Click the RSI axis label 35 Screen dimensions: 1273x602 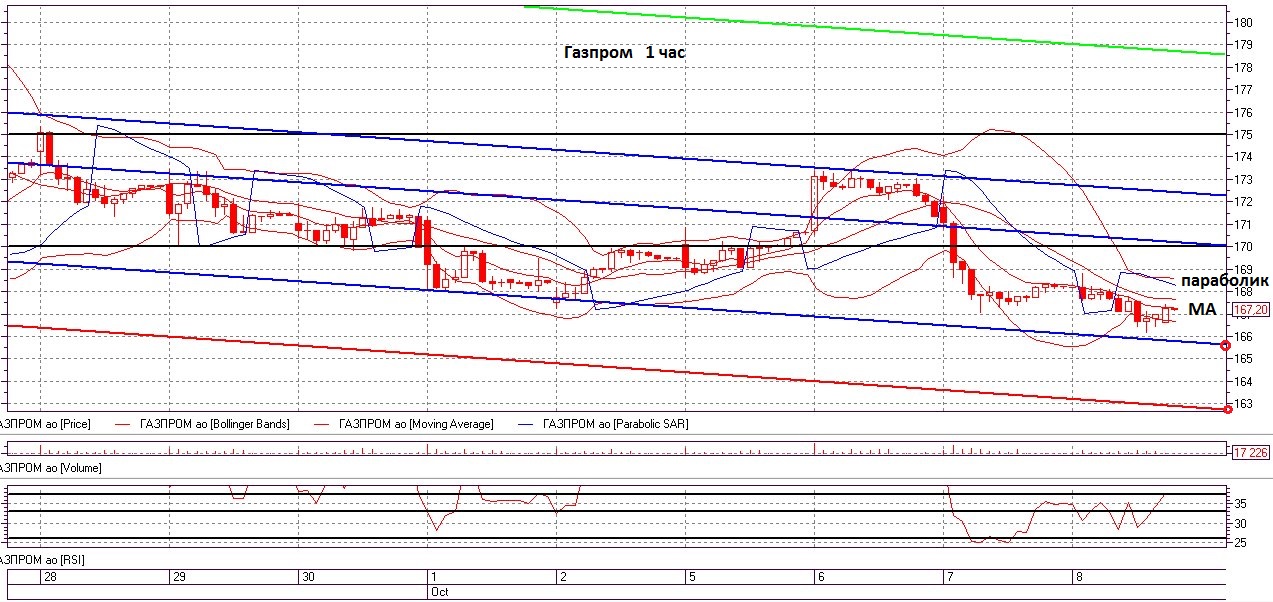pyautogui.click(x=1241, y=503)
